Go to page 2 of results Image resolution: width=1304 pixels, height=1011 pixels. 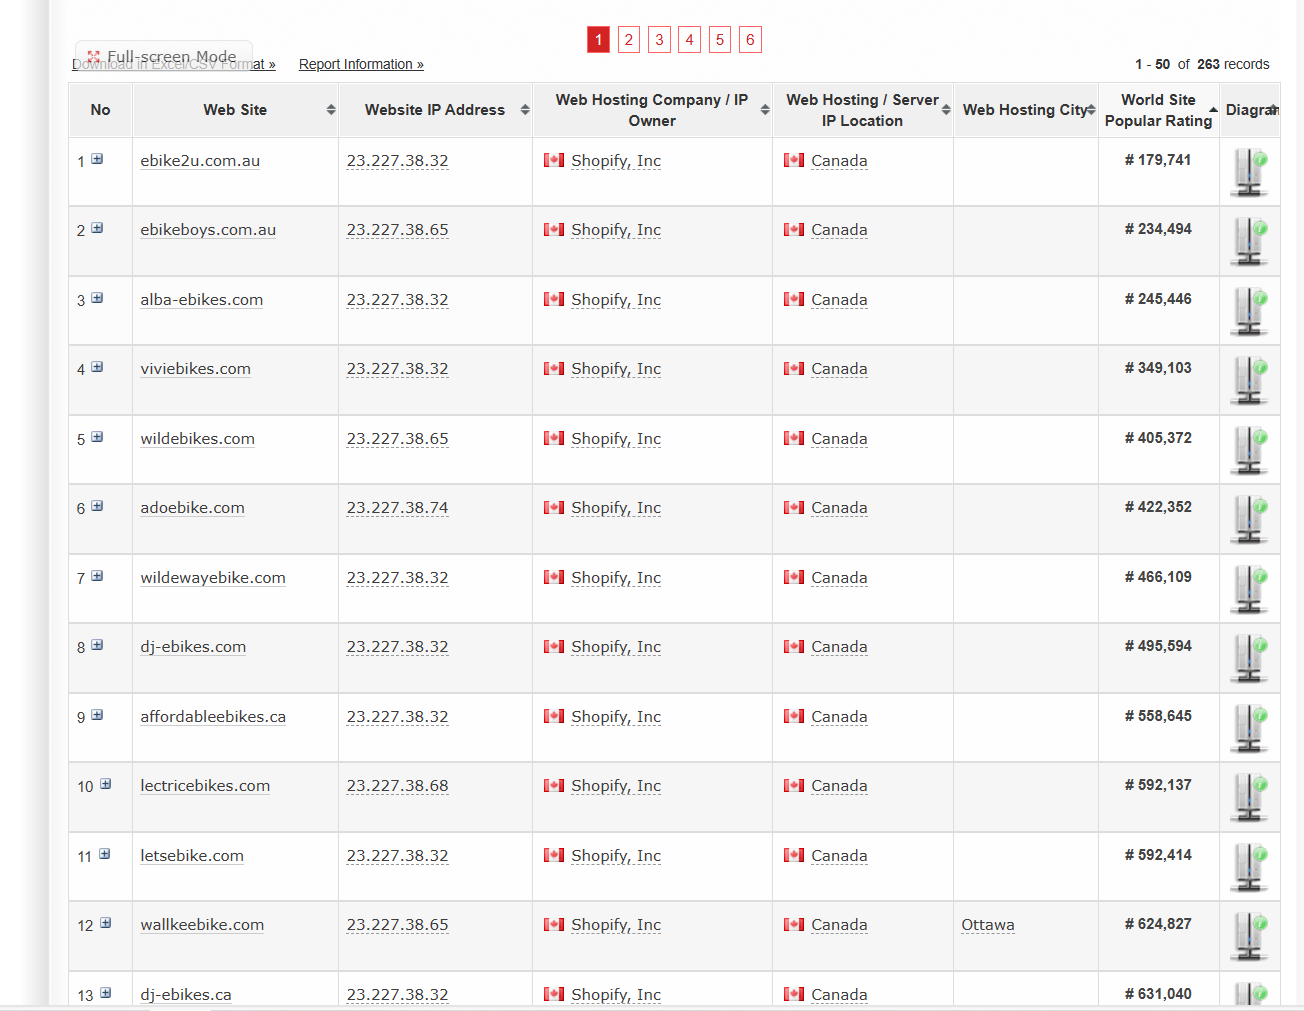click(628, 40)
